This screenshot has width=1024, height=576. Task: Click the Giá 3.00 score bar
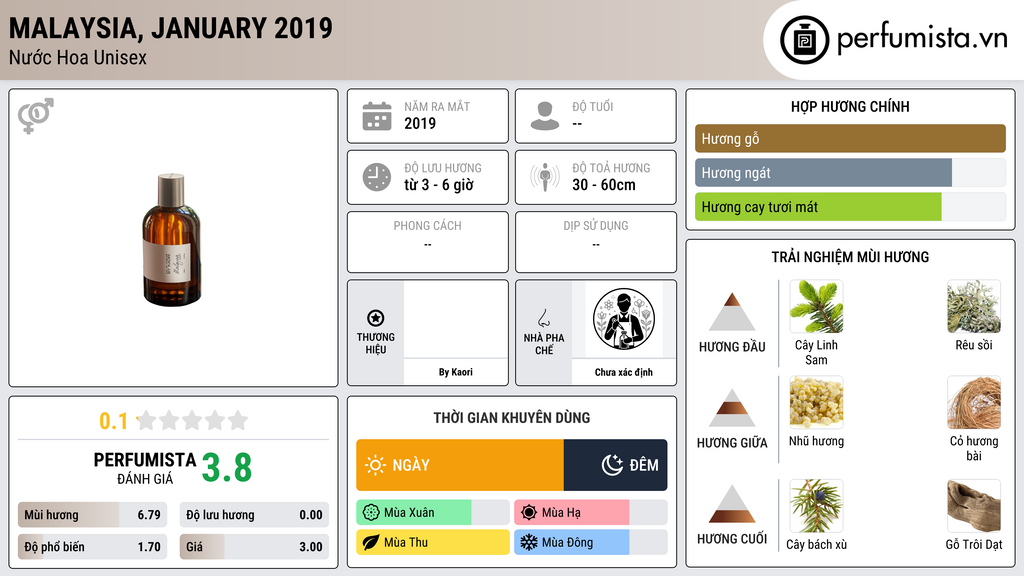[254, 547]
